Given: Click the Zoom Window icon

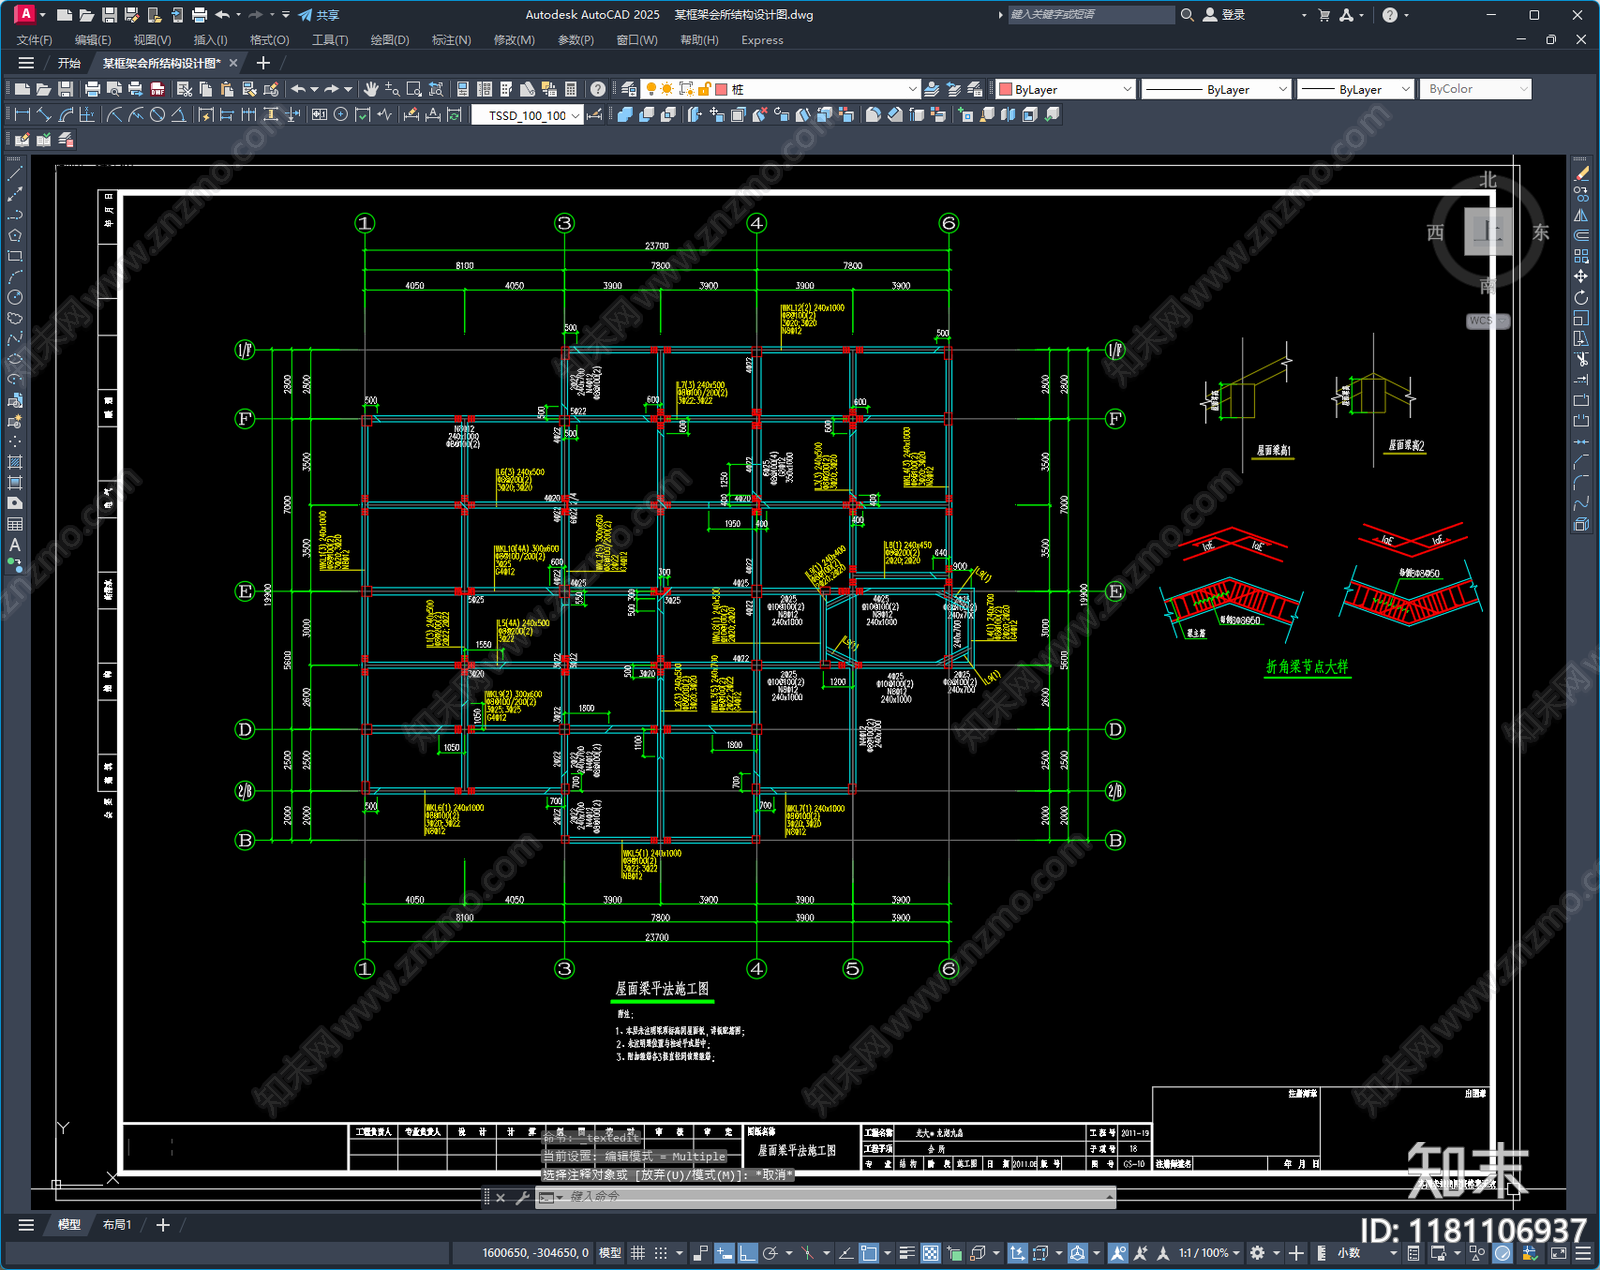Looking at the screenshot, I should coord(414,89).
